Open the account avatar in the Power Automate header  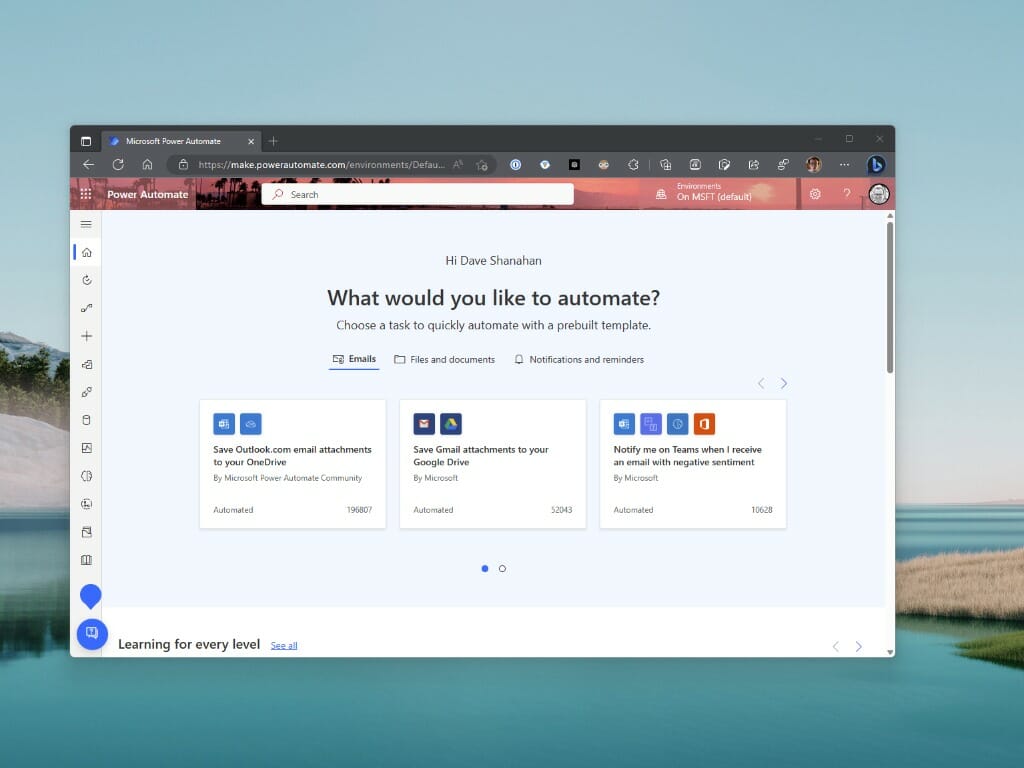(x=878, y=194)
